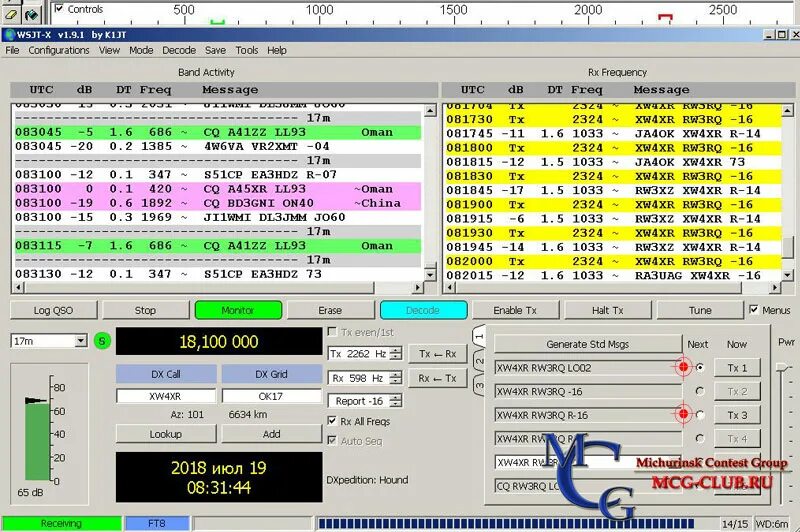Image resolution: width=800 pixels, height=532 pixels.
Task: Click the RA3UAG XW4XR -16 decode line
Action: [x=613, y=275]
